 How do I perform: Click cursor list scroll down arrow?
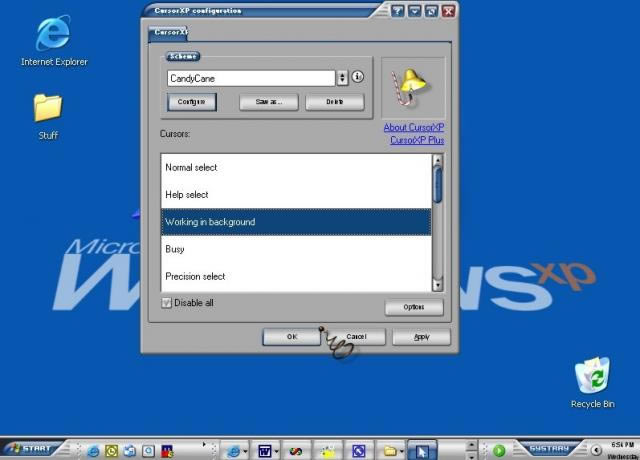(438, 285)
